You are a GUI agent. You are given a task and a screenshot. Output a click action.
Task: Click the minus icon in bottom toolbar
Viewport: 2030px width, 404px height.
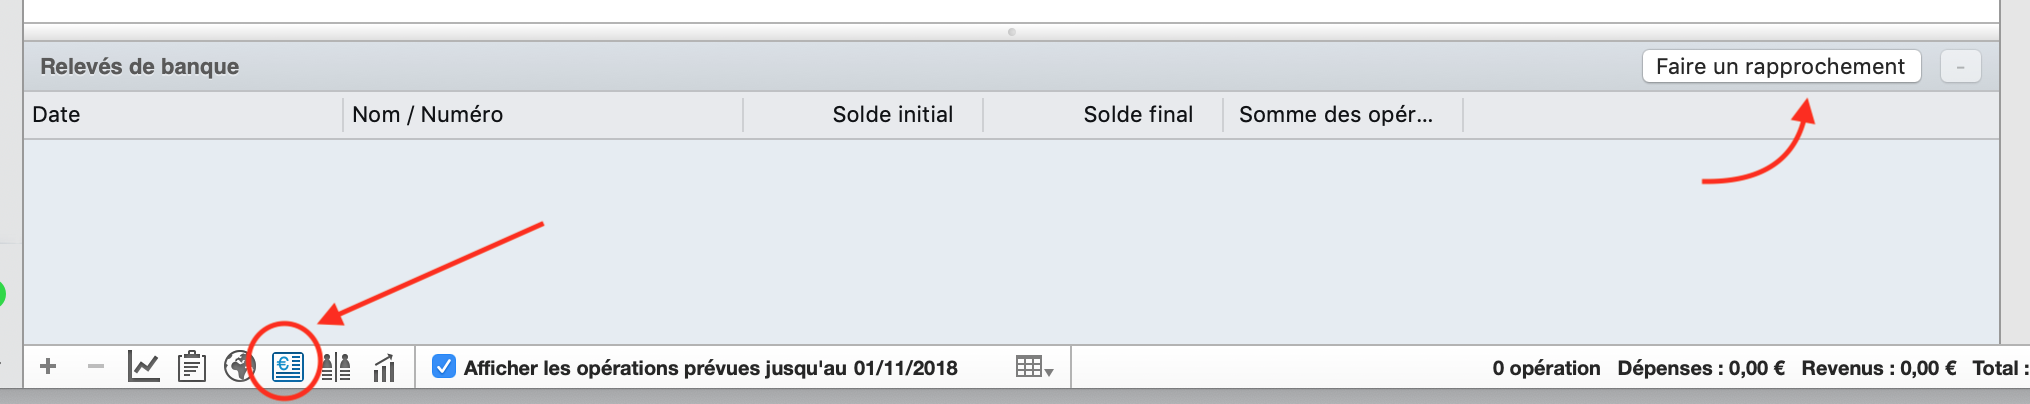[x=96, y=367]
